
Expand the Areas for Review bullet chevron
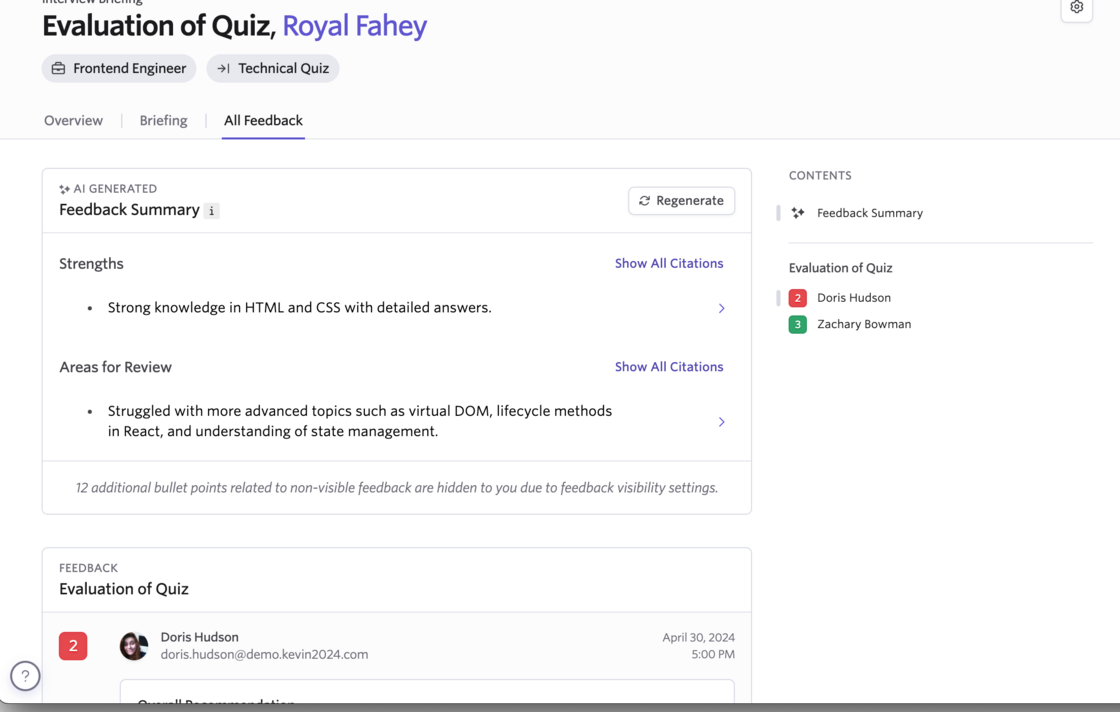[721, 422]
